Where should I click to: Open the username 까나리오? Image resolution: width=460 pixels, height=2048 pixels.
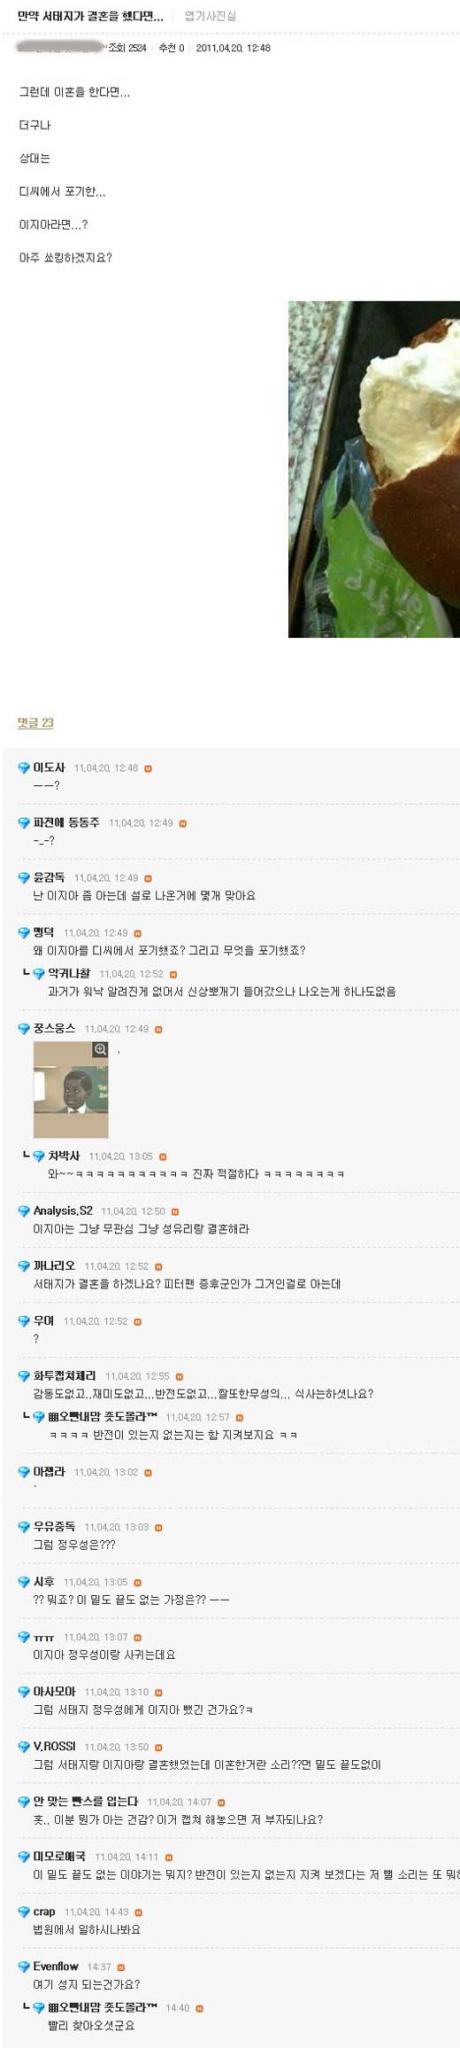pos(54,1265)
